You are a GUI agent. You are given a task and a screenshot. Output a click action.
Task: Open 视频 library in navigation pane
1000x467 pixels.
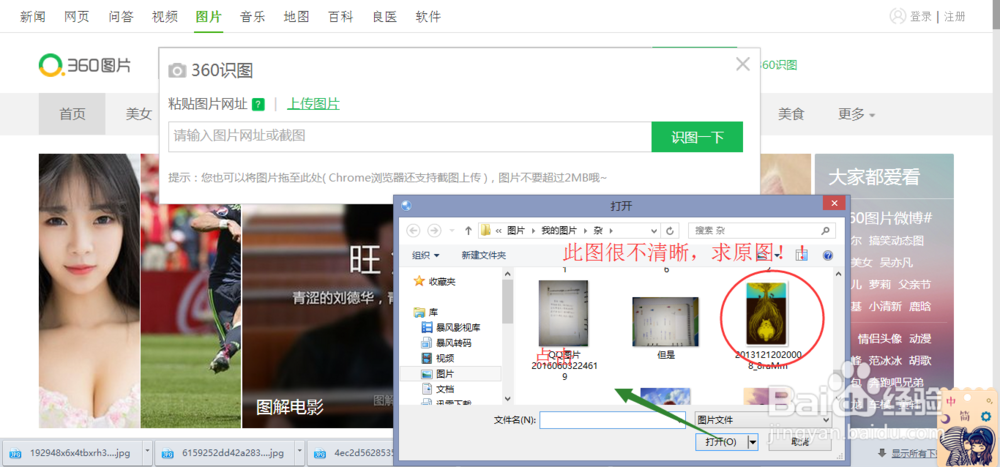click(438, 358)
